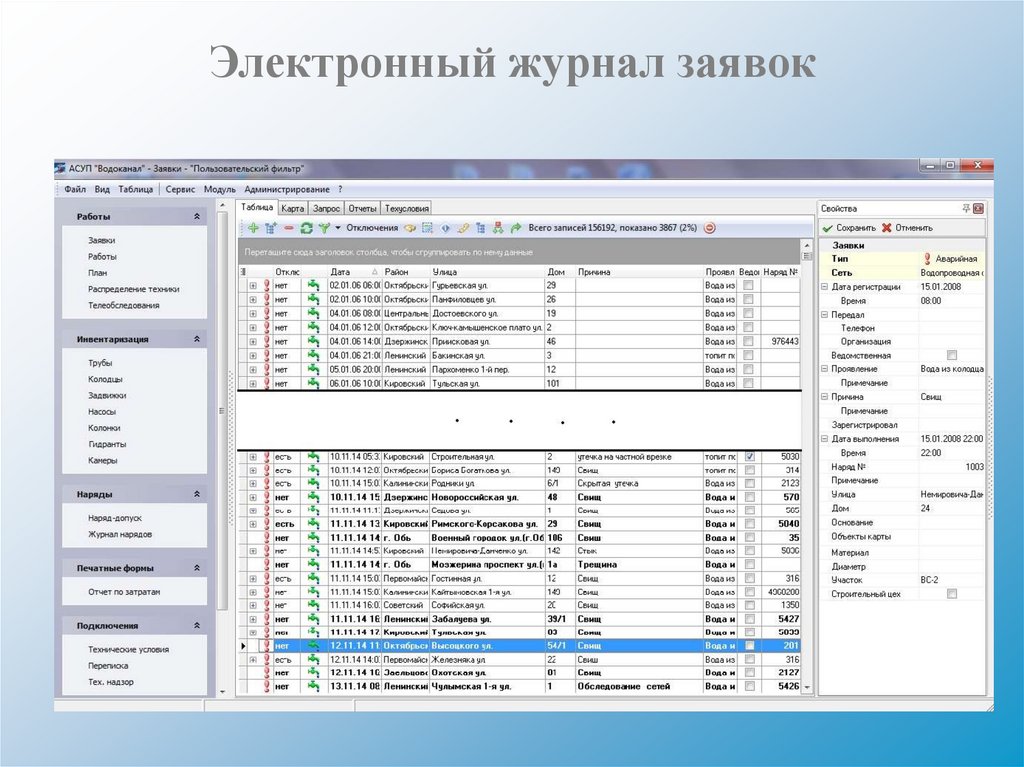
Task: Click the Отключения toolbar button
Action: click(x=372, y=228)
